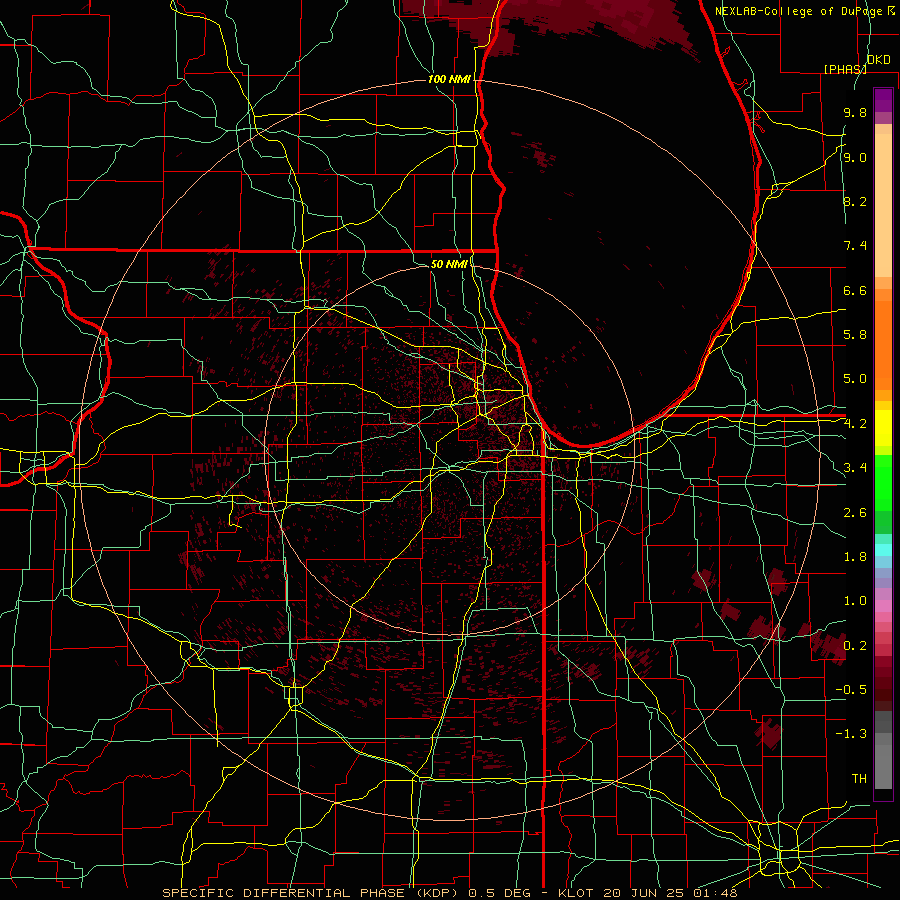The image size is (900, 900).
Task: Pick the orange segment of the color bar
Action: pos(883,344)
